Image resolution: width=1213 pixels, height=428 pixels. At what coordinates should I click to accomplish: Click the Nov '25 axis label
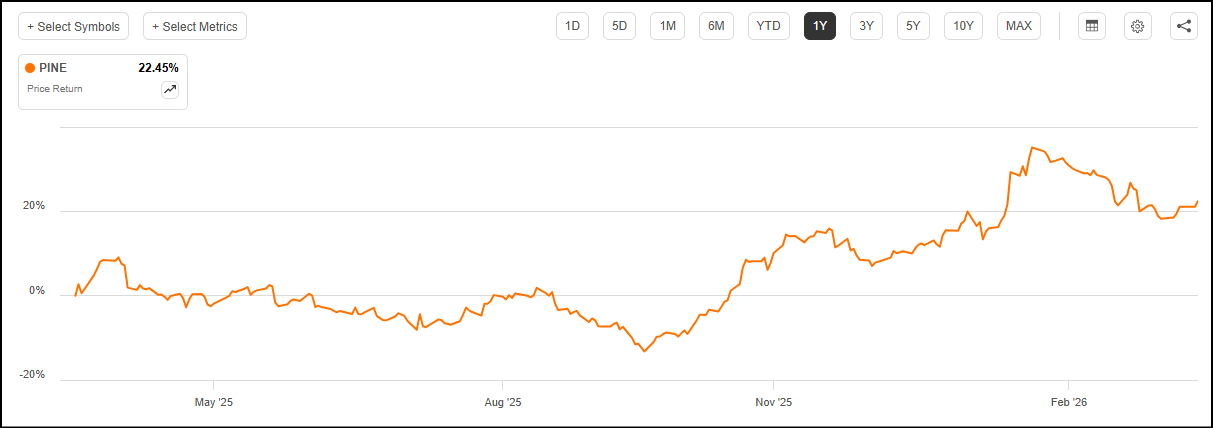click(x=773, y=403)
